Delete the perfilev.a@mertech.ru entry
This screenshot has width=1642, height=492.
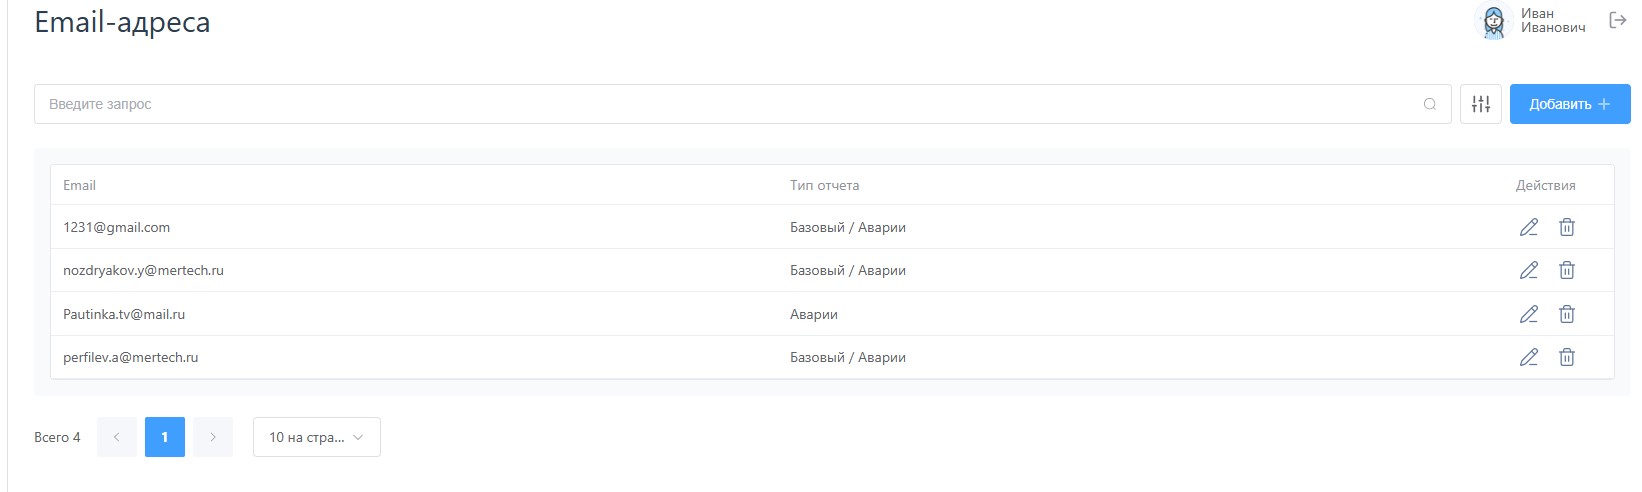click(1567, 358)
